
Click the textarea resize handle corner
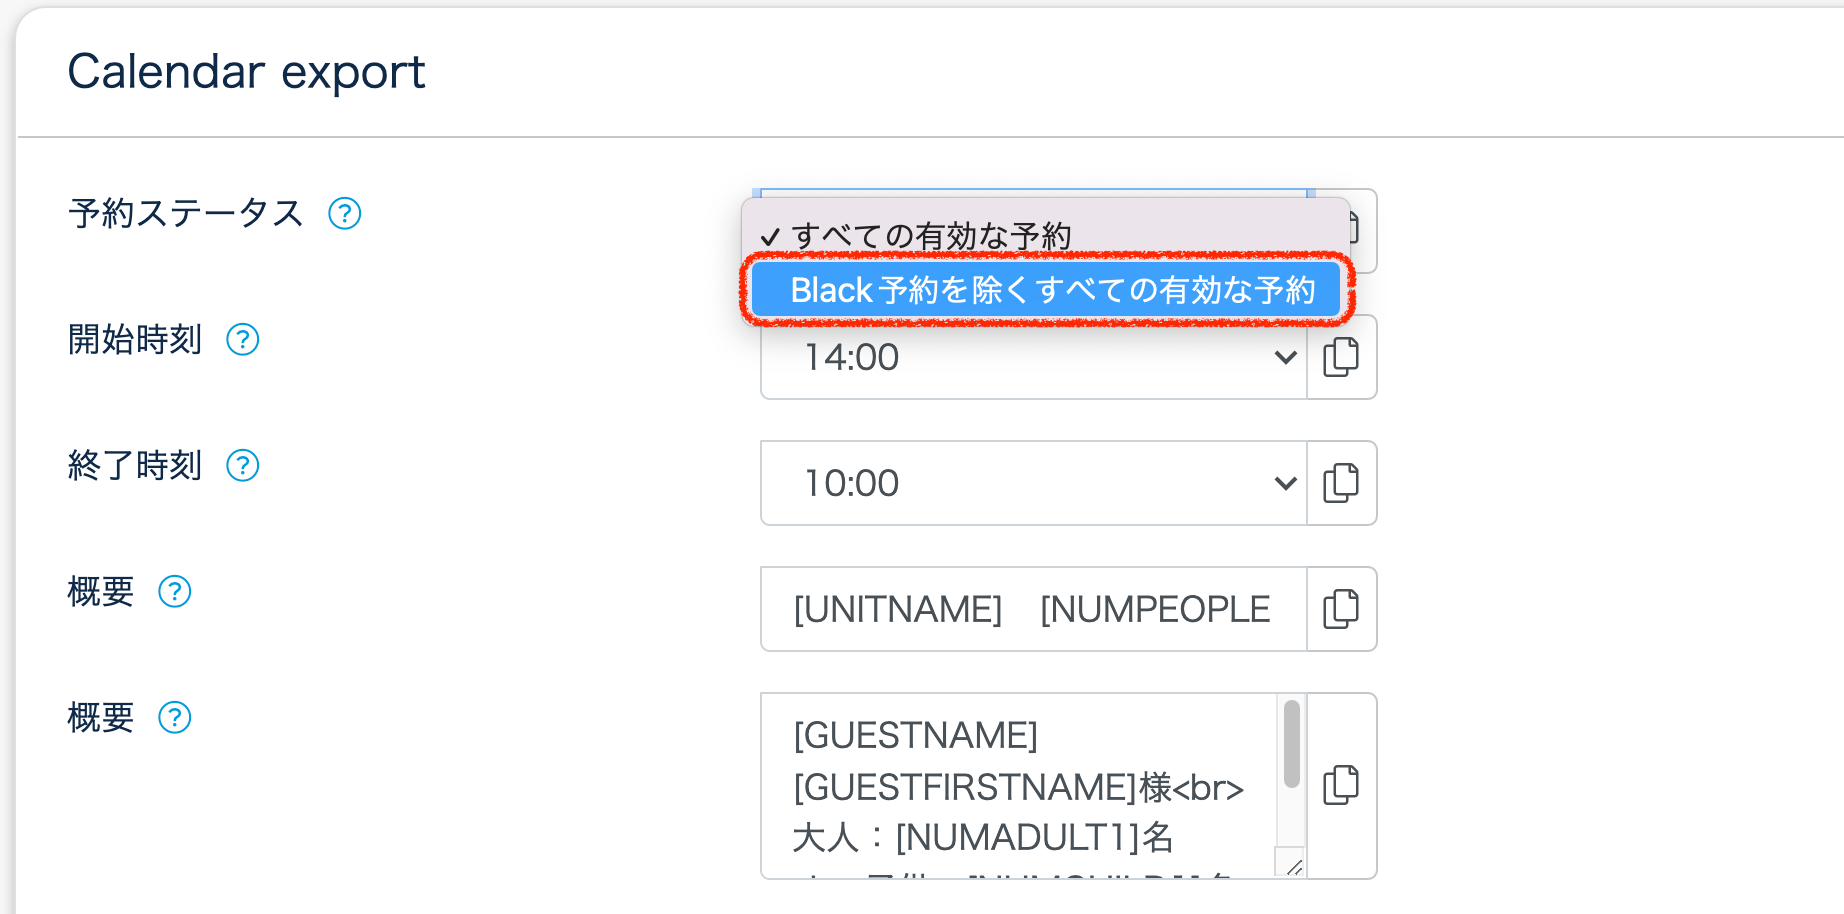[x=1294, y=868]
